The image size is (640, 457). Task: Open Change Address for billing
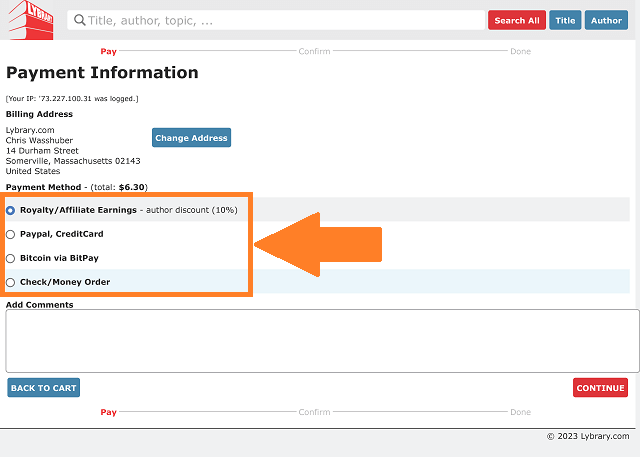point(191,138)
